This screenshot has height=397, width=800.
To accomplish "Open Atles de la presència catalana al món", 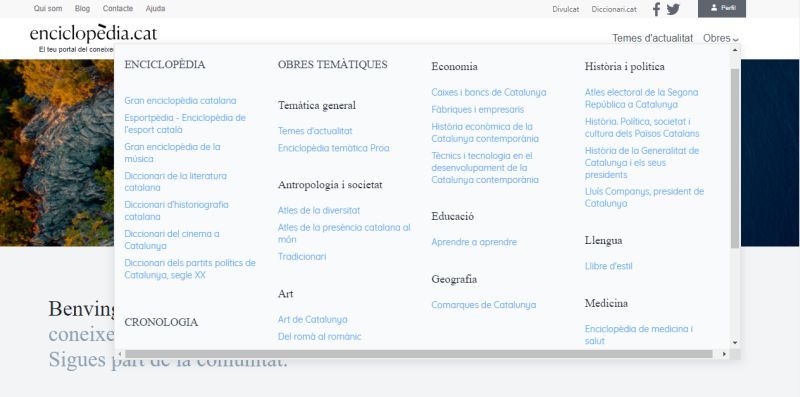I will coord(344,233).
